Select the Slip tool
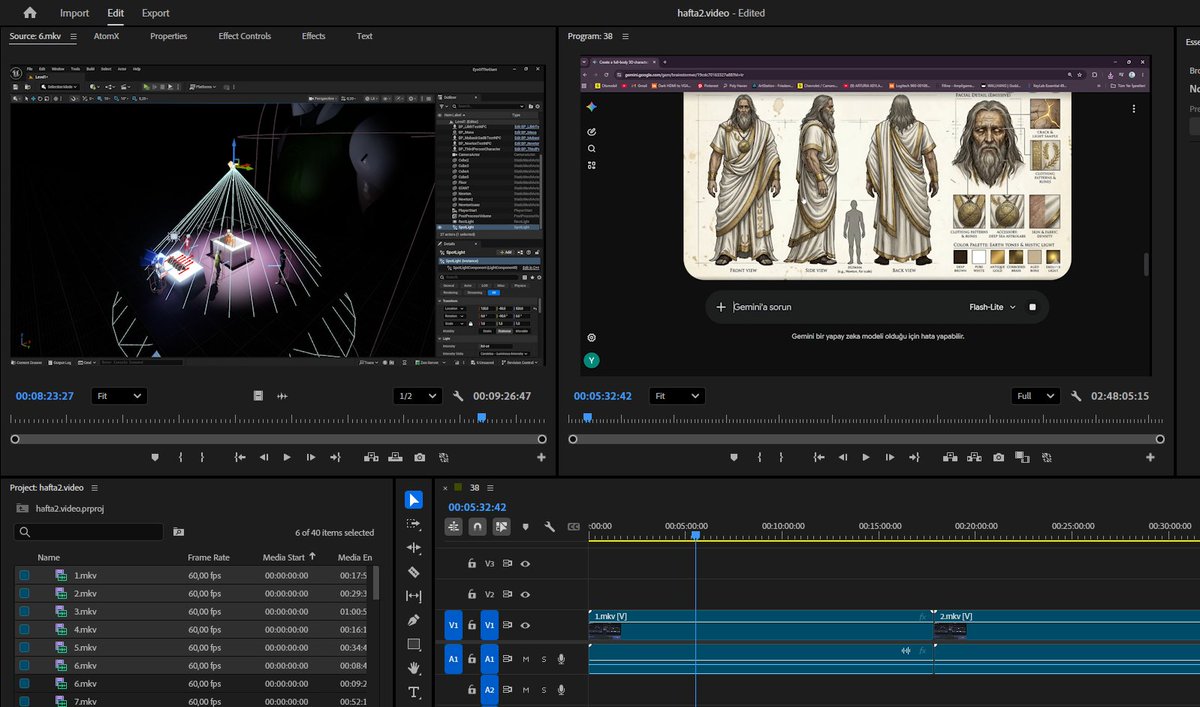The image size is (1200, 707). [414, 596]
